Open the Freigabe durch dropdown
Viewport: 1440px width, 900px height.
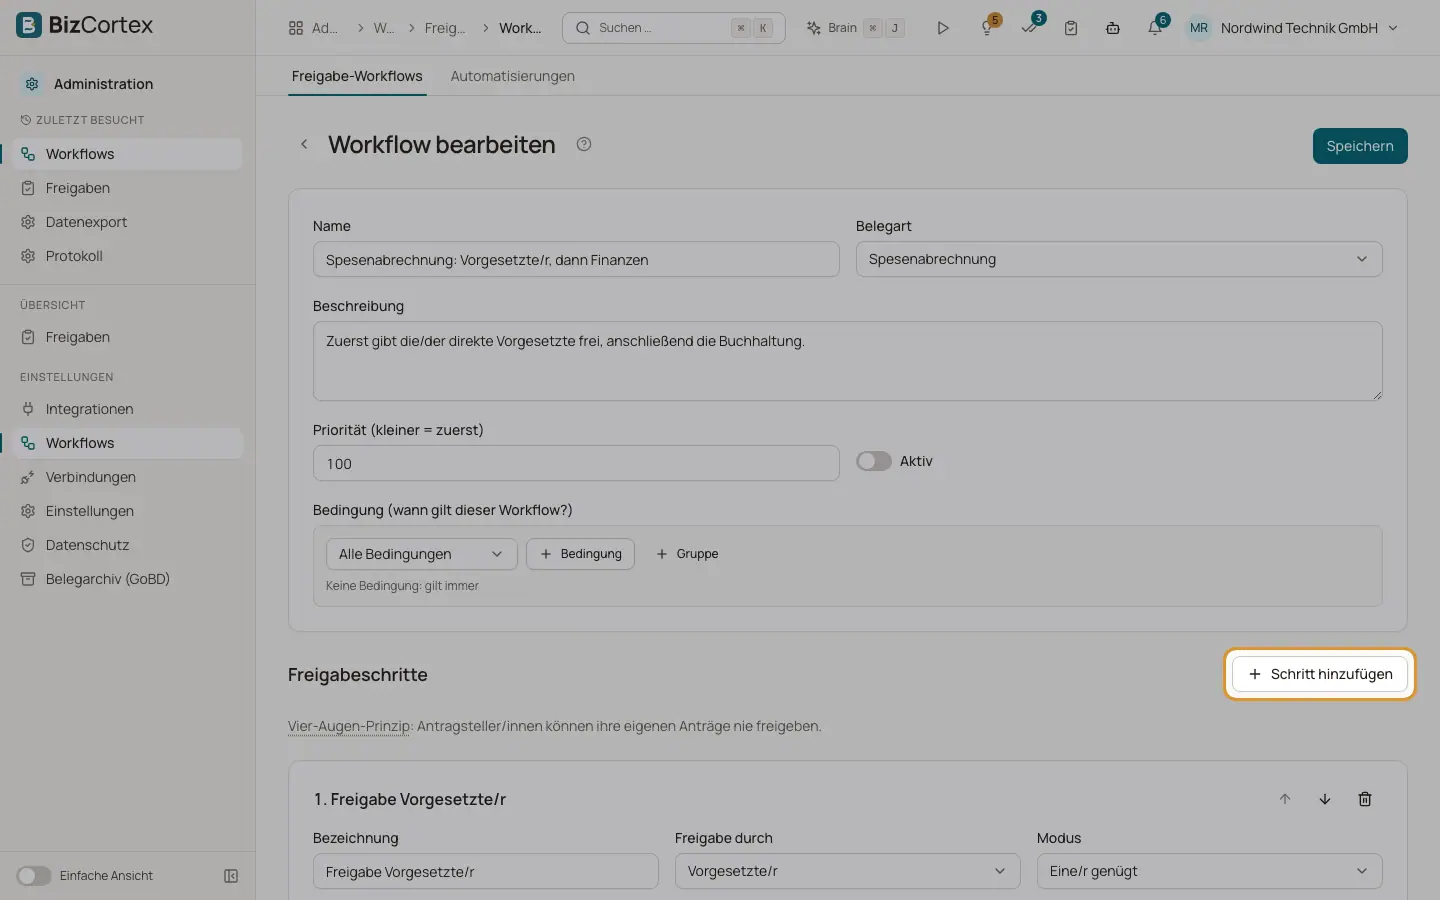847,871
